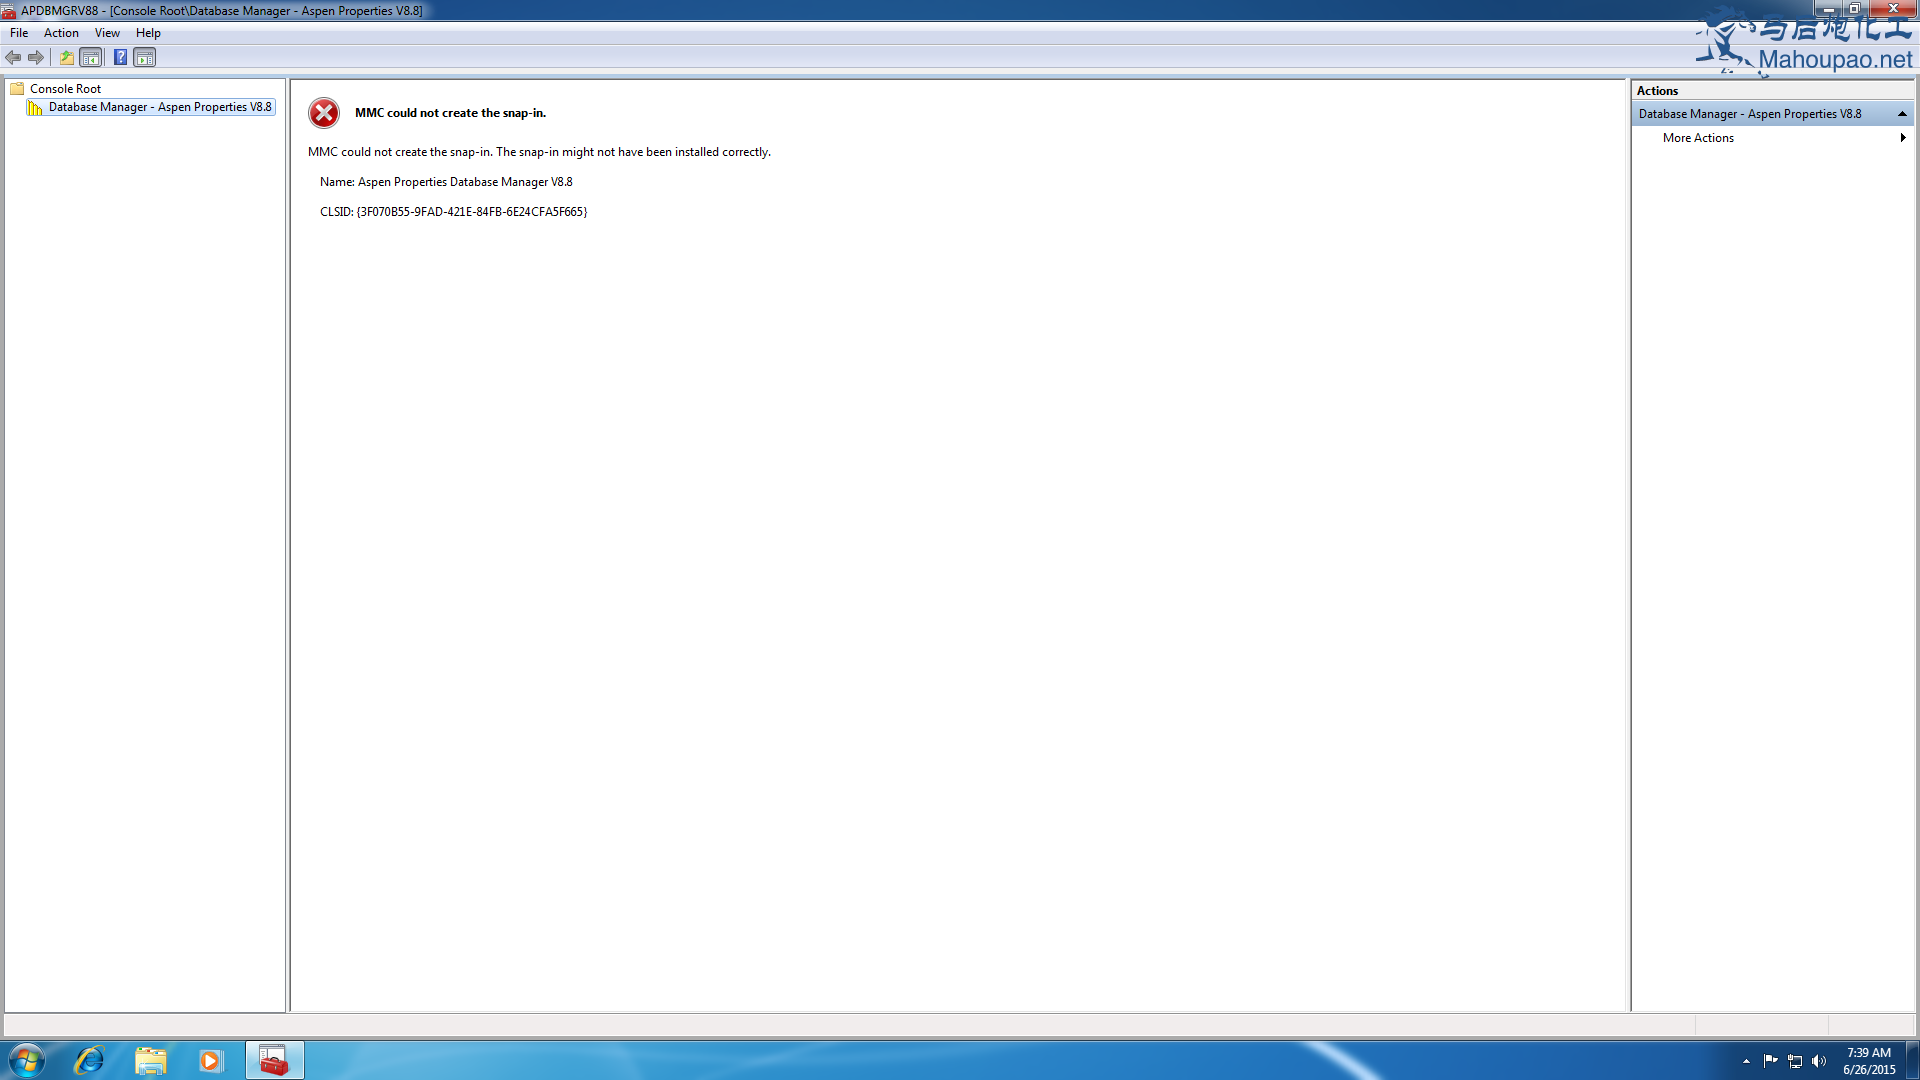Viewport: 1920px width, 1080px height.
Task: Click the View menu item
Action: pyautogui.click(x=107, y=32)
